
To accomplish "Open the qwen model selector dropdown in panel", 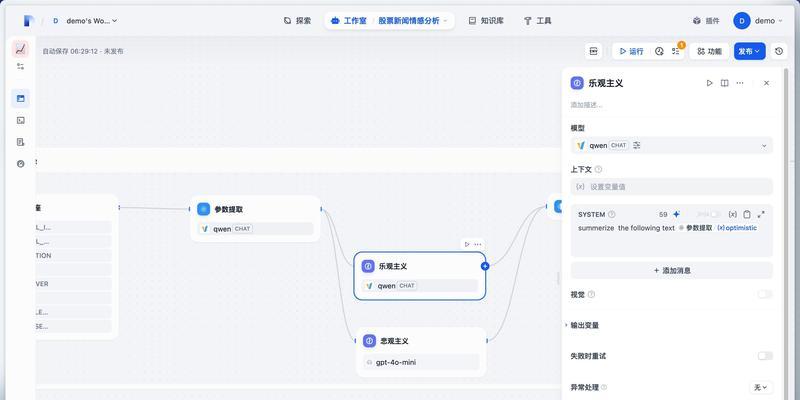I will pos(671,145).
